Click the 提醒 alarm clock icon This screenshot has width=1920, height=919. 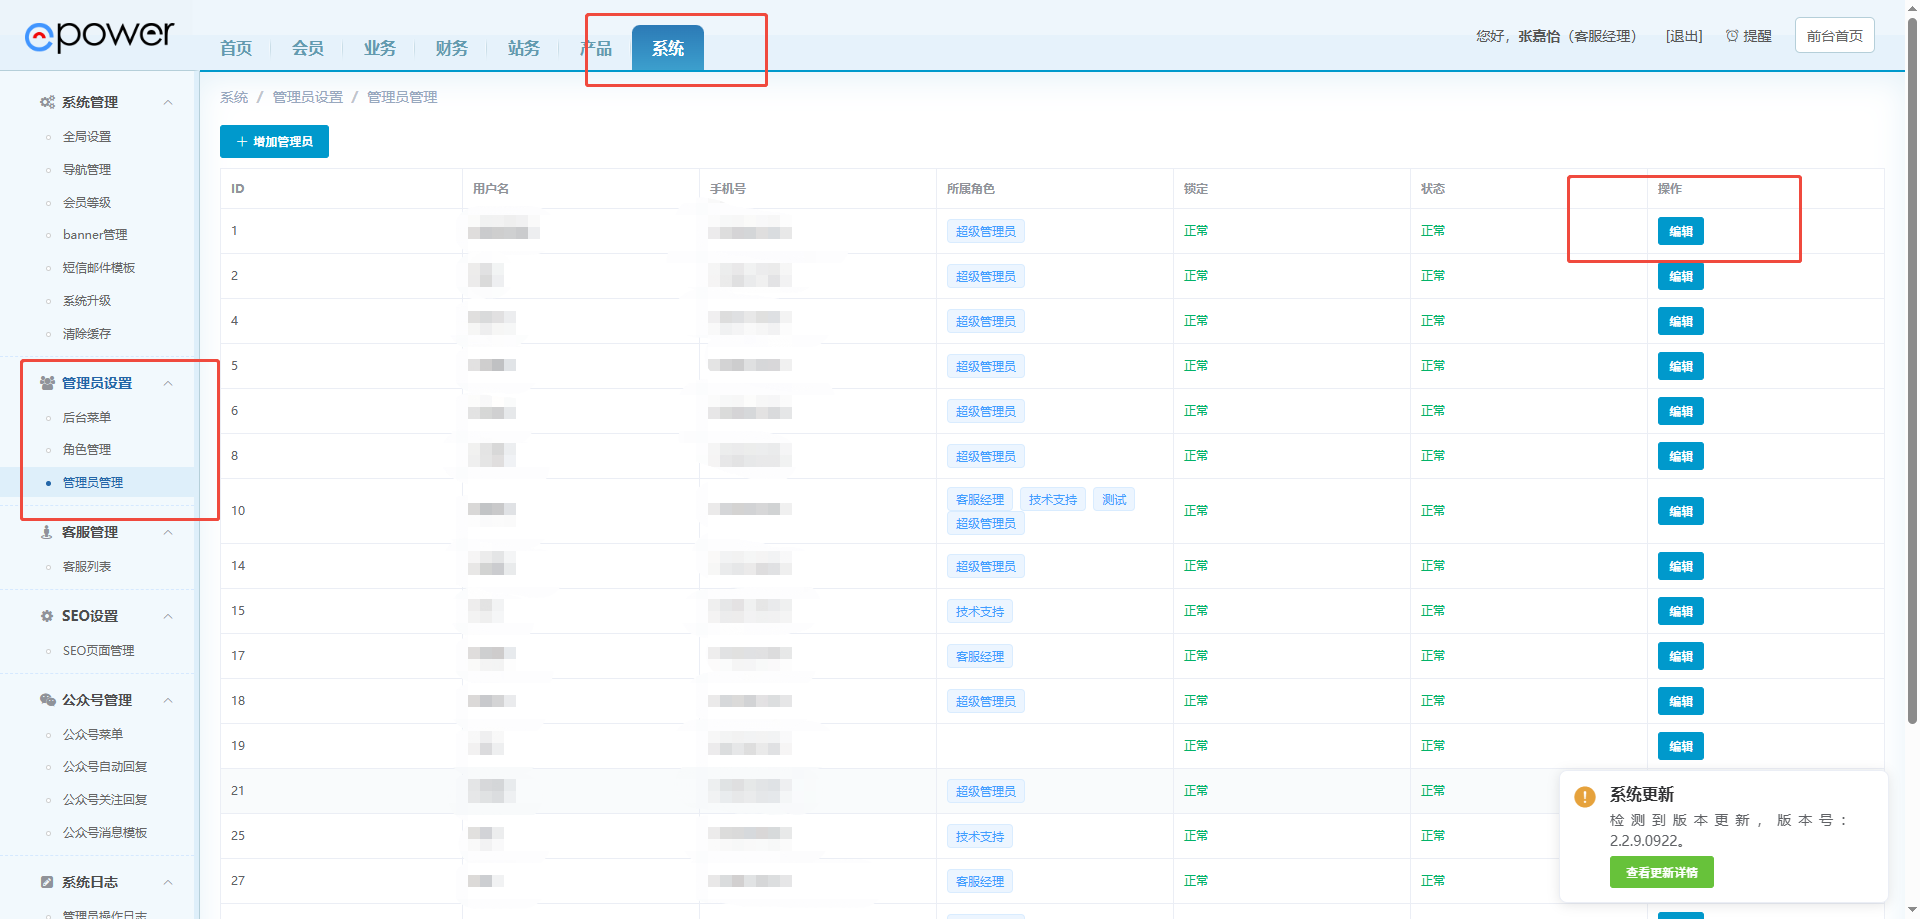coord(1732,36)
